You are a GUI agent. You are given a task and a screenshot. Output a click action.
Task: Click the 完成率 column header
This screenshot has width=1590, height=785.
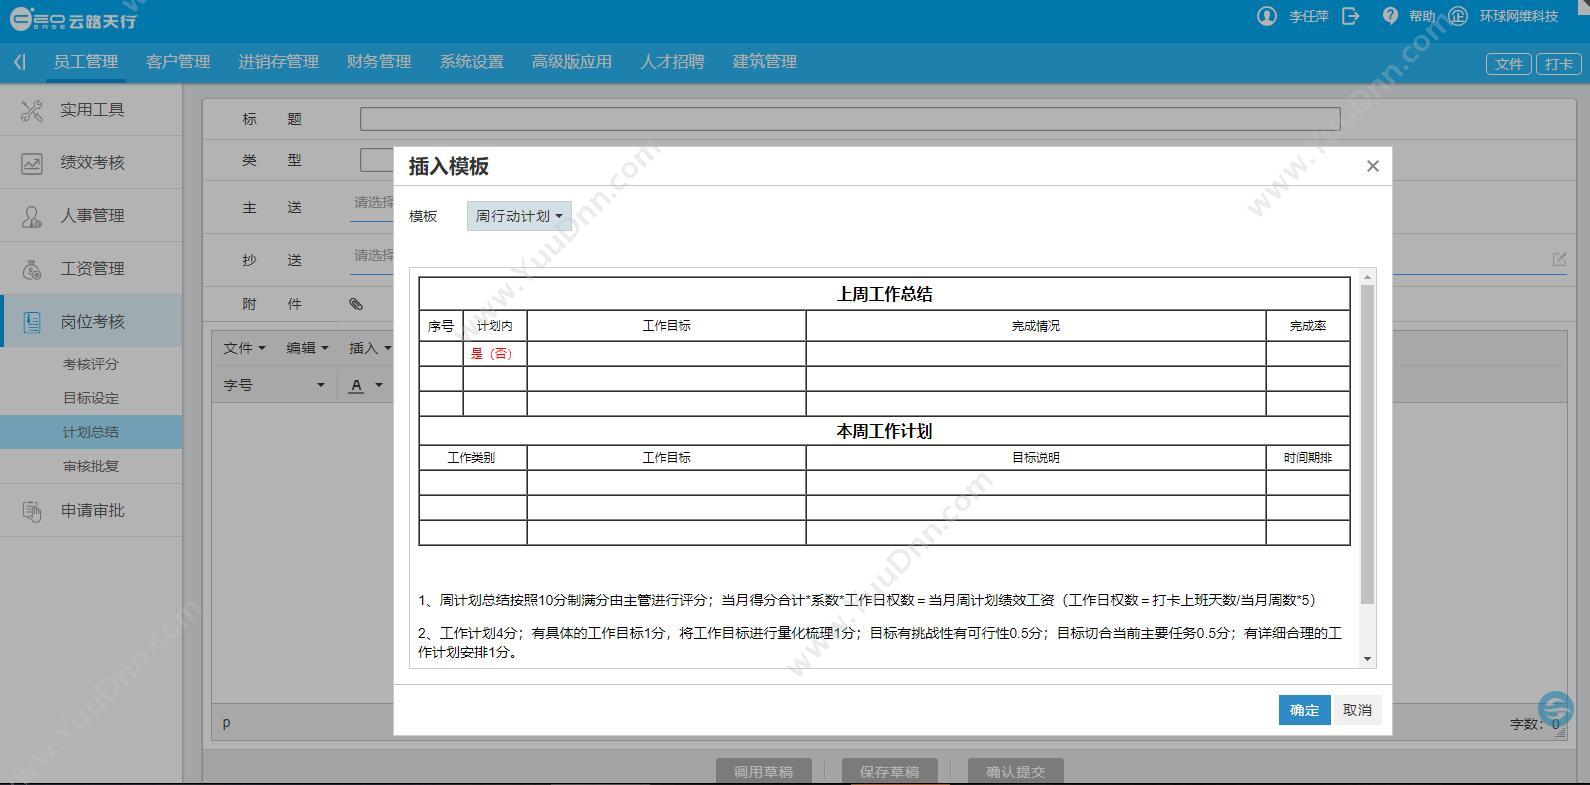pos(1307,326)
